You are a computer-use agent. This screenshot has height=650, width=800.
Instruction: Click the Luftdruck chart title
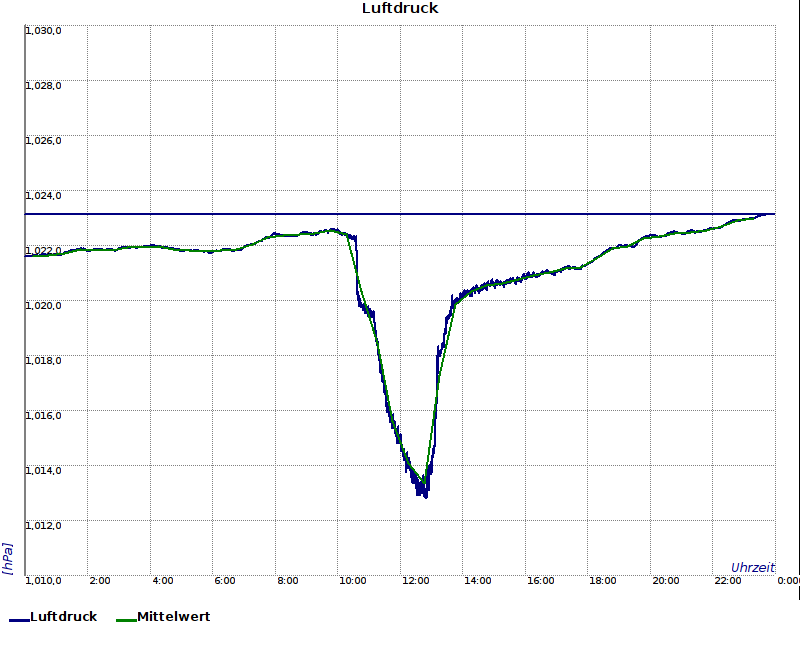click(400, 8)
